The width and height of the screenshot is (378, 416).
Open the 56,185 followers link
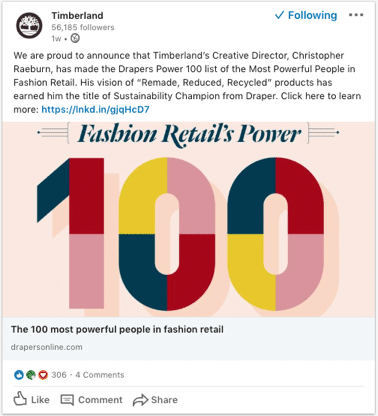[x=83, y=27]
